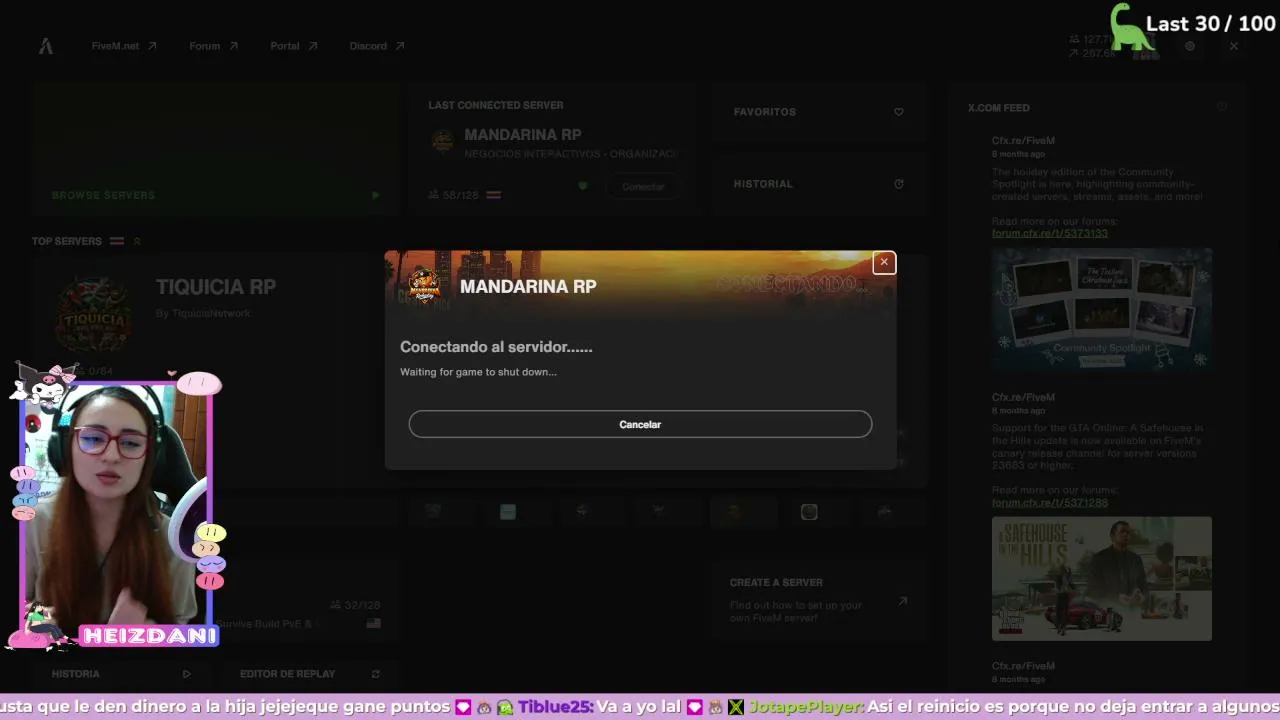The height and width of the screenshot is (720, 1280).
Task: Click the 'Waiting for game to shut down...' status
Action: [478, 372]
